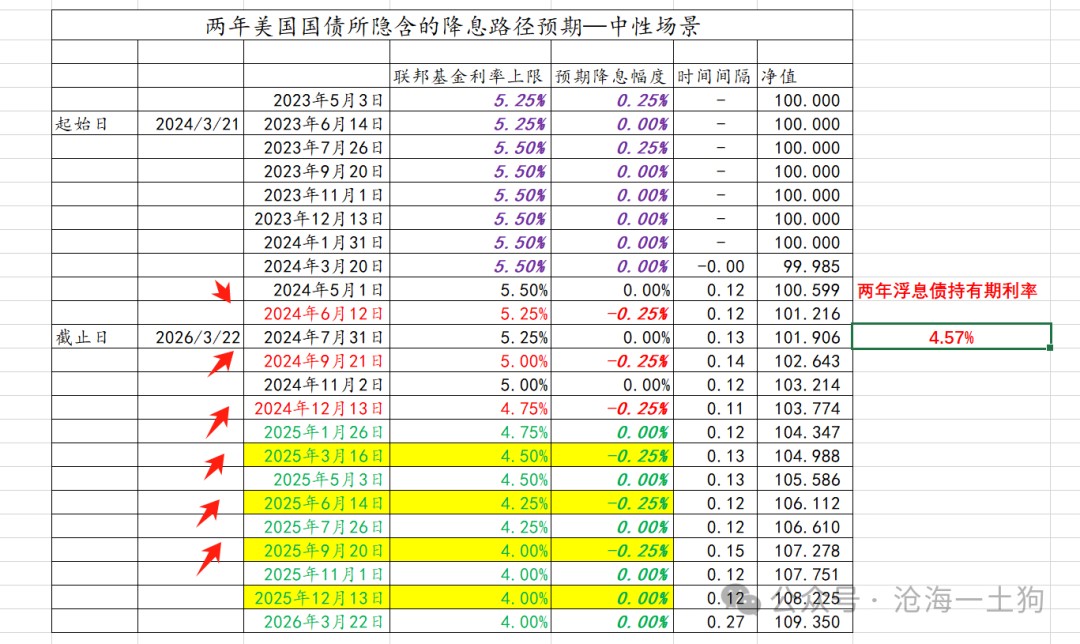Viewport: 1080px width, 644px height.
Task: Click the red arrow beside 2024年12月13日 row
Action: point(218,422)
